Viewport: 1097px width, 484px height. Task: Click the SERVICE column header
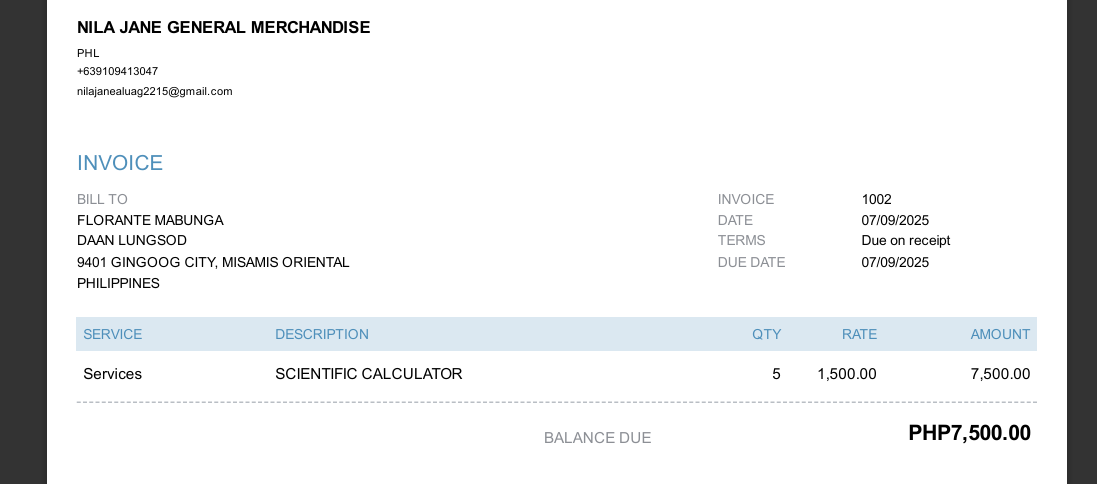click(112, 334)
